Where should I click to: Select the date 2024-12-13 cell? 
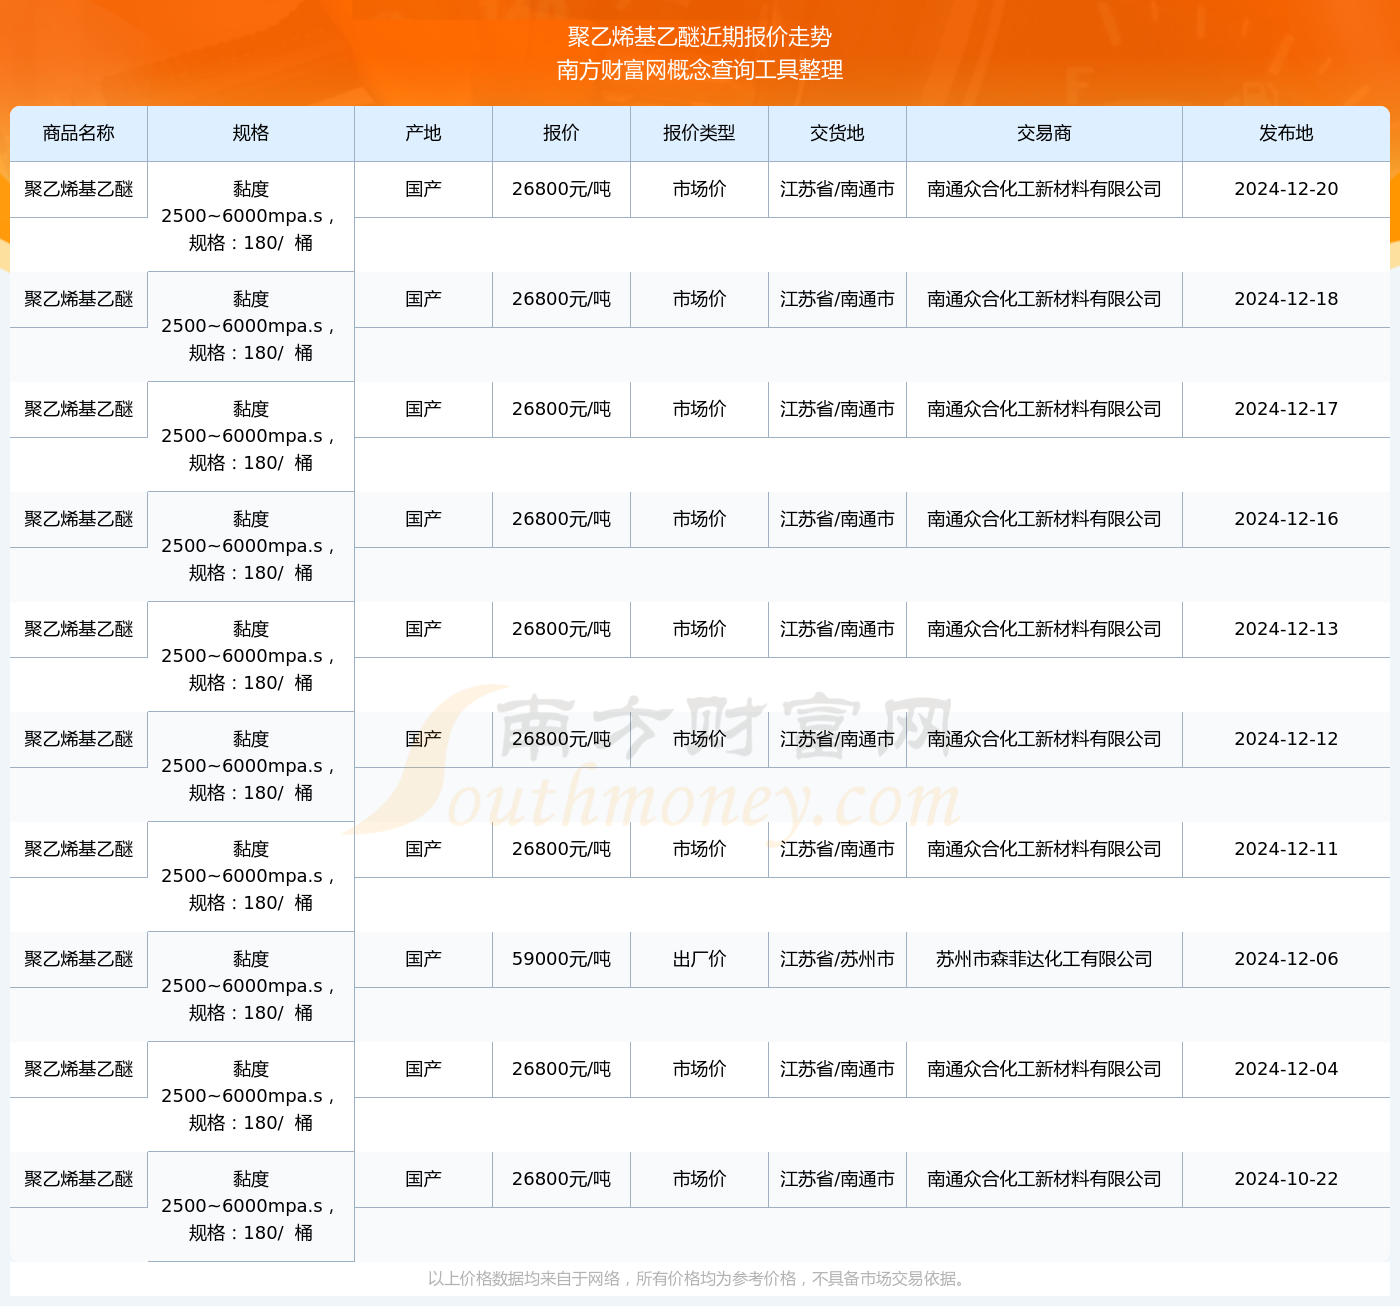[x=1286, y=629]
